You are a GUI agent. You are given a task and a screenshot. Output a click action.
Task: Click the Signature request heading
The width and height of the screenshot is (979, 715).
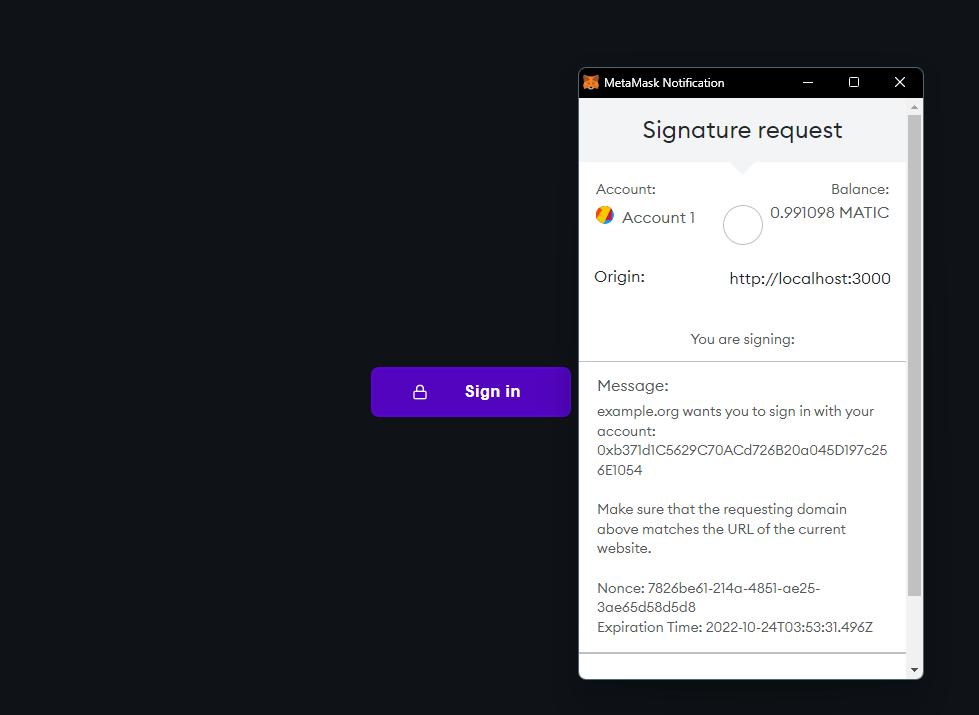click(742, 130)
